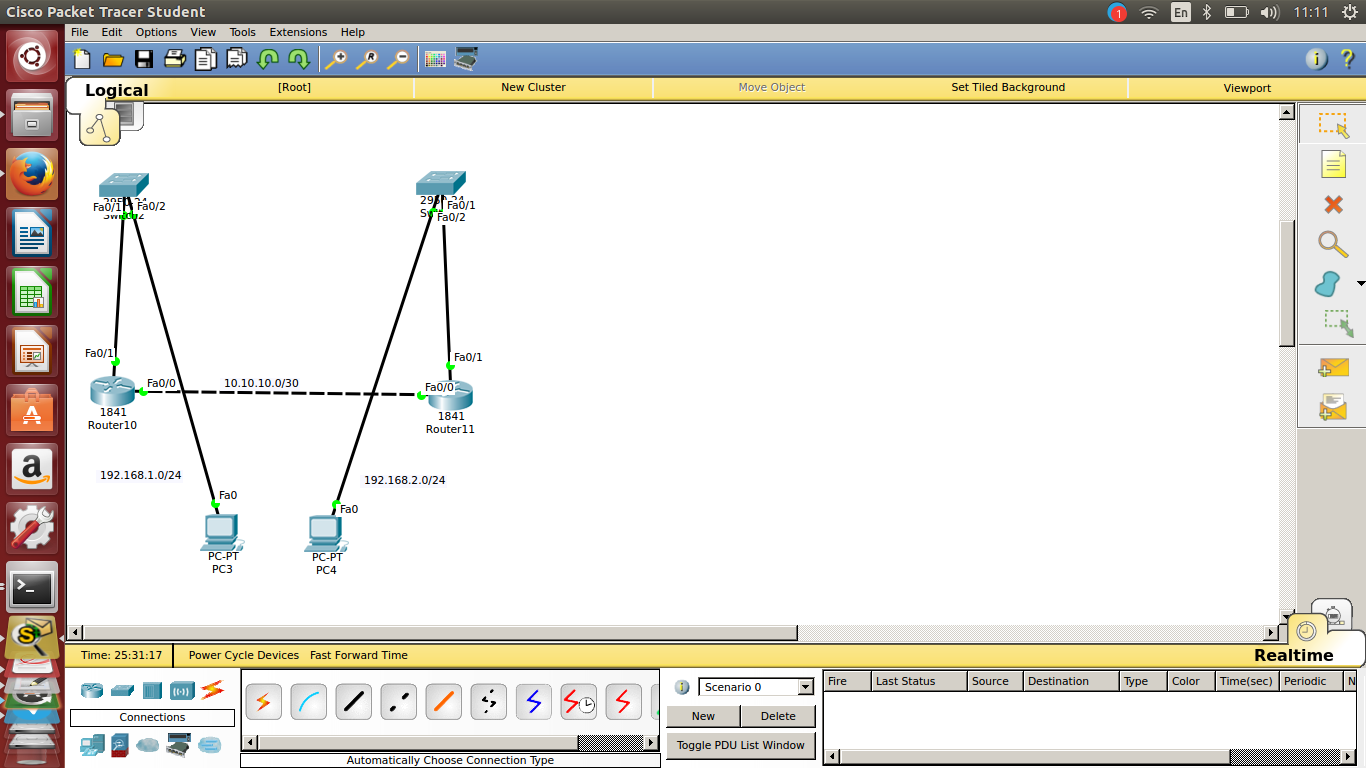Screen dimensions: 1366x768
Task: Zoom in using the magnifier plus toolbar icon
Action: pos(334,59)
